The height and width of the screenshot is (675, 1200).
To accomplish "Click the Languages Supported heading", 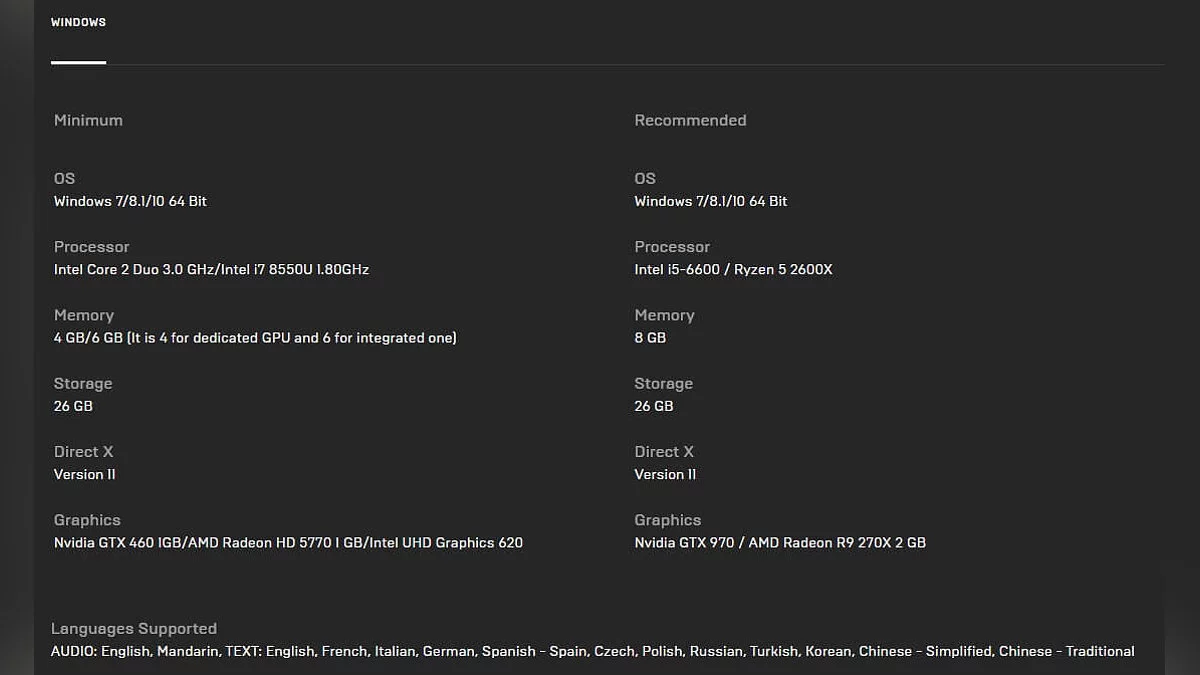I will pyautogui.click(x=134, y=629).
